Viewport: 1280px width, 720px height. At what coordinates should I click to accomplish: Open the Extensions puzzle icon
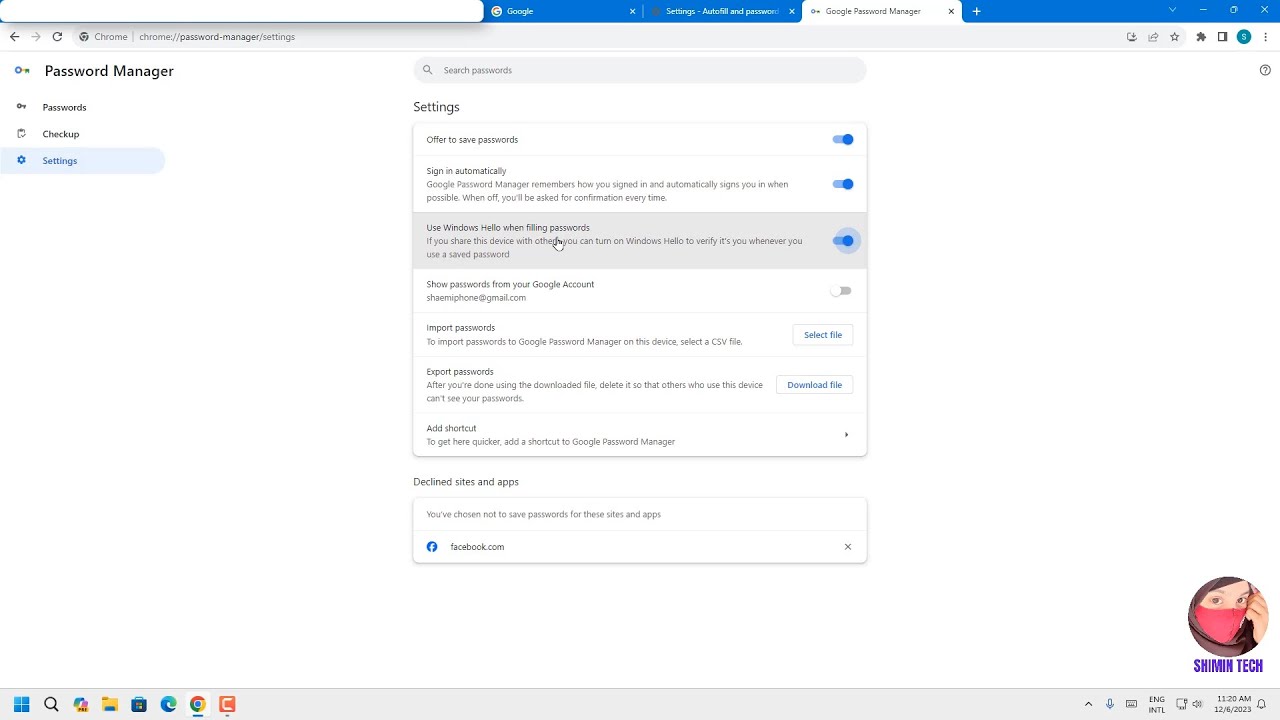click(x=1201, y=37)
